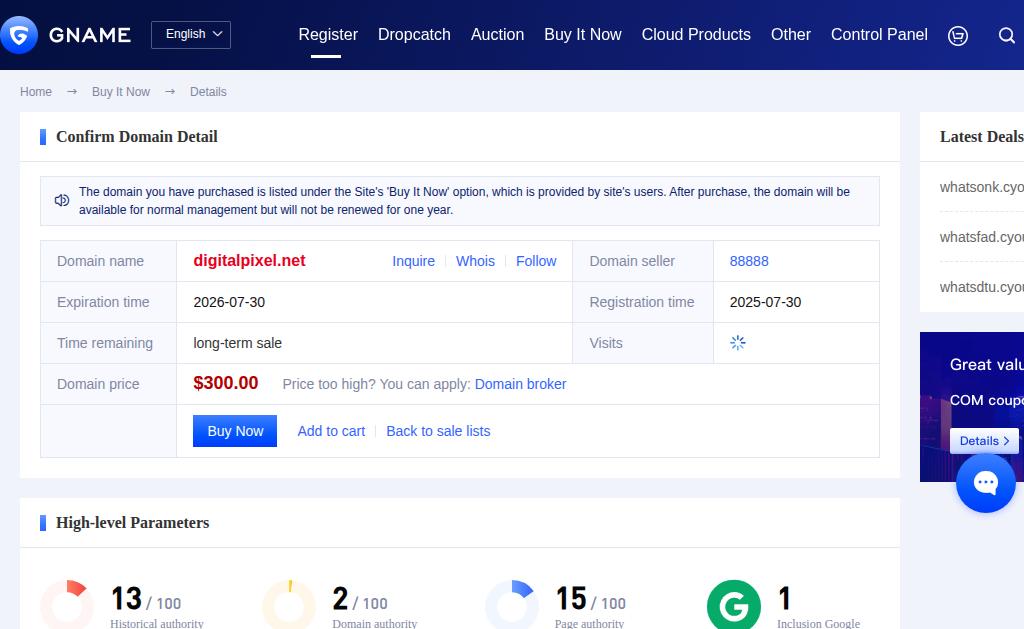Navigate to Buy It Now breadcrumb

(x=121, y=92)
